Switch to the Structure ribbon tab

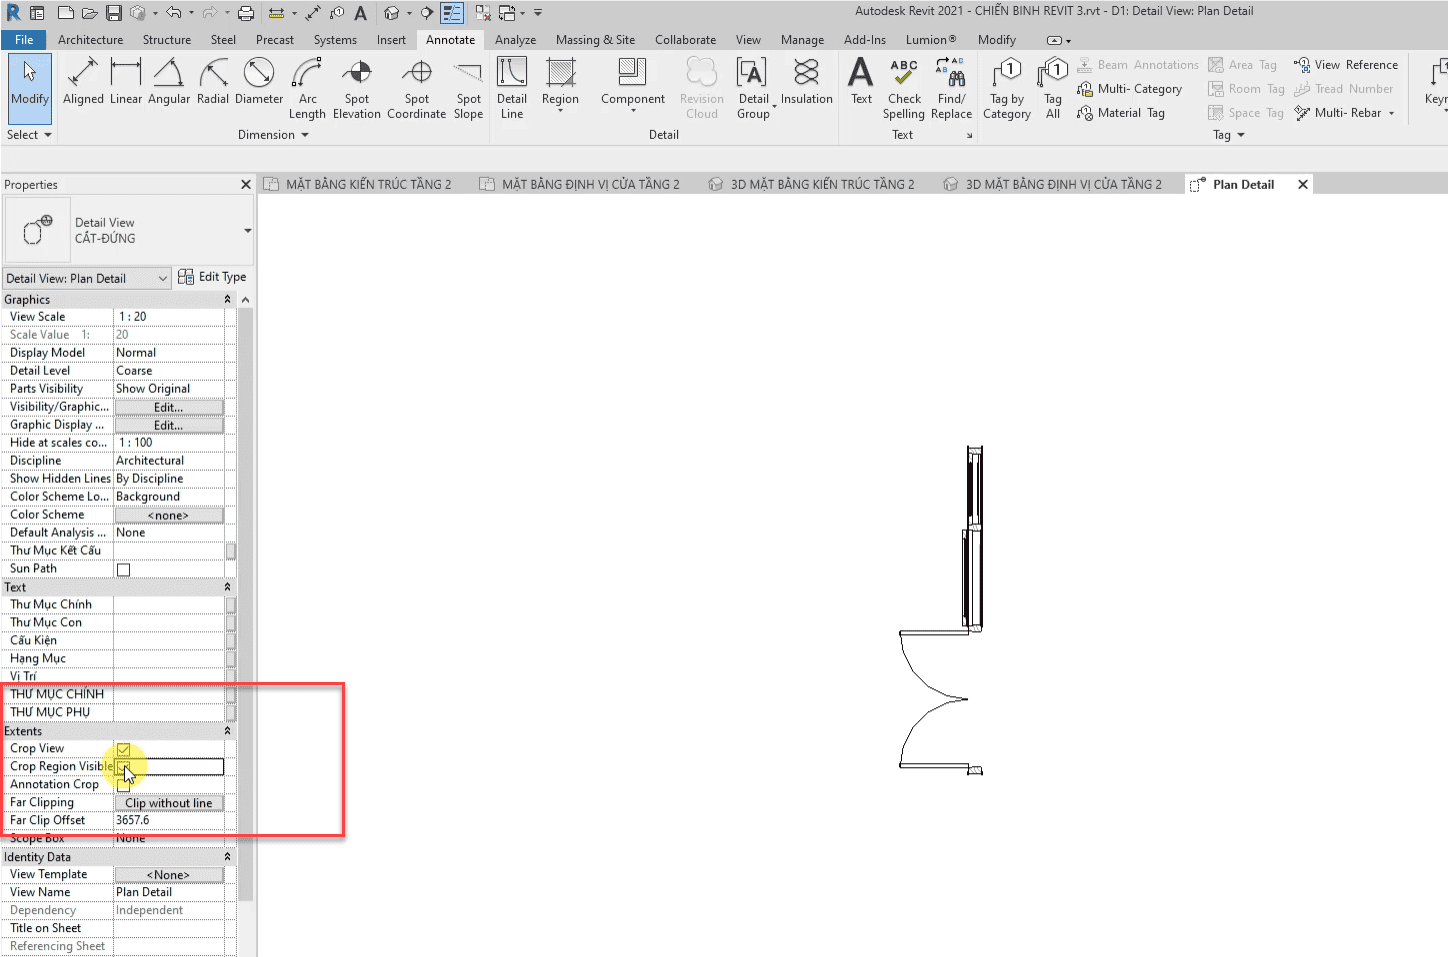167,40
